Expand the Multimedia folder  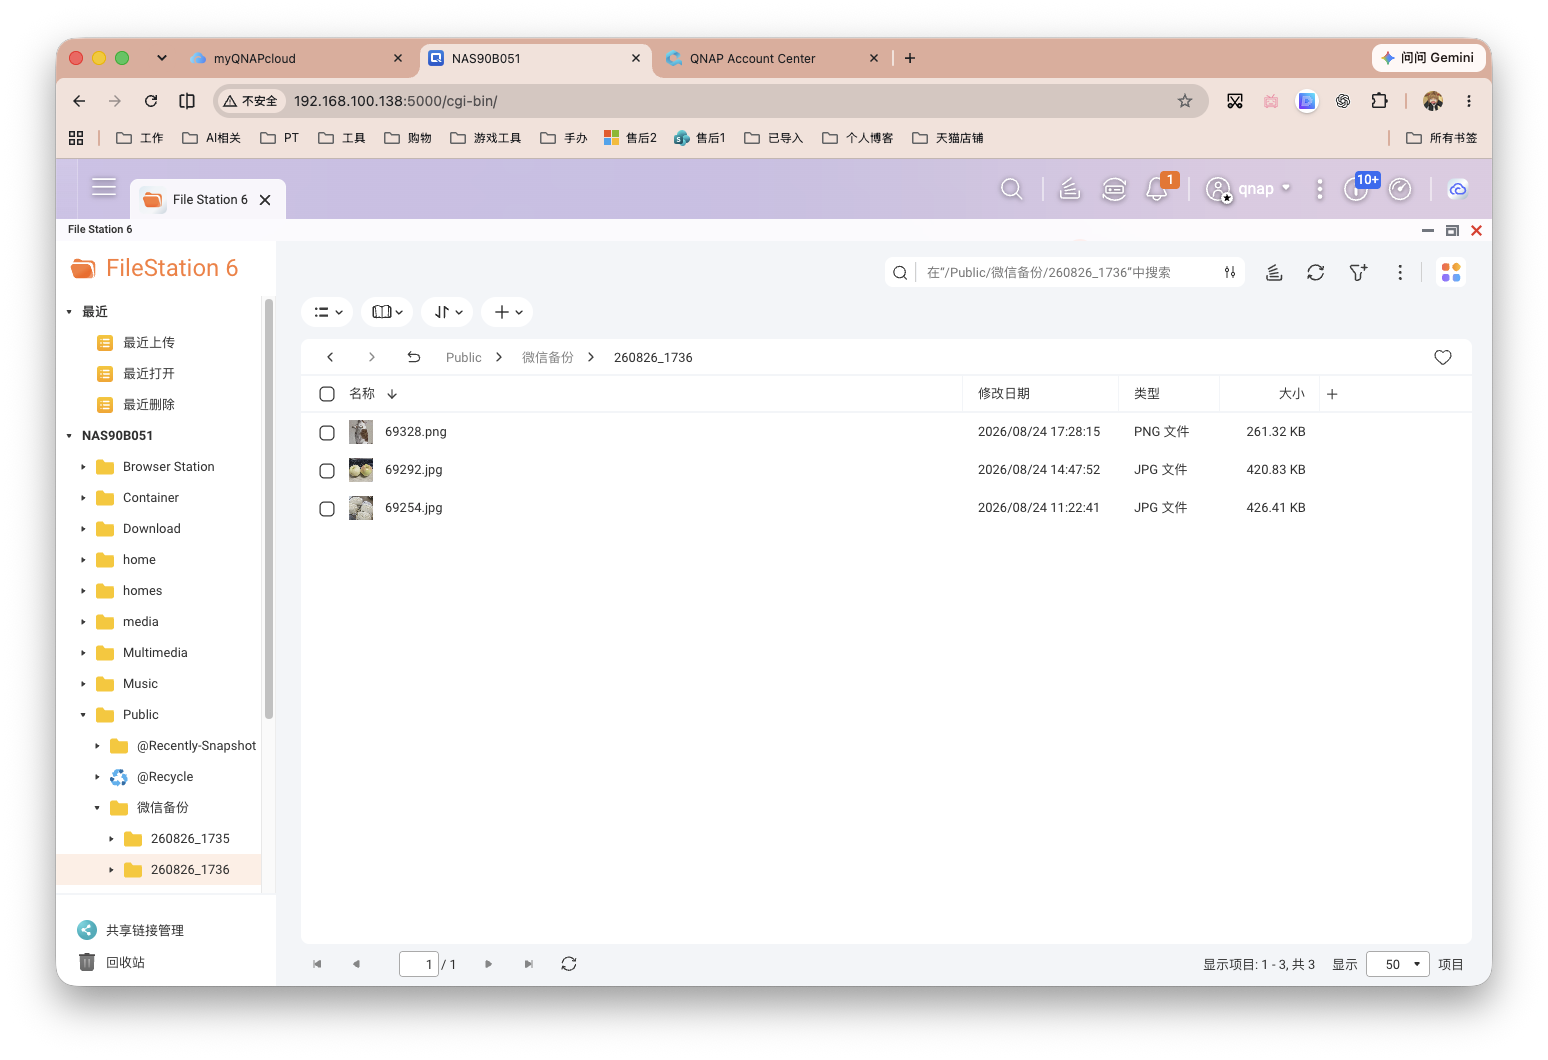[83, 653]
